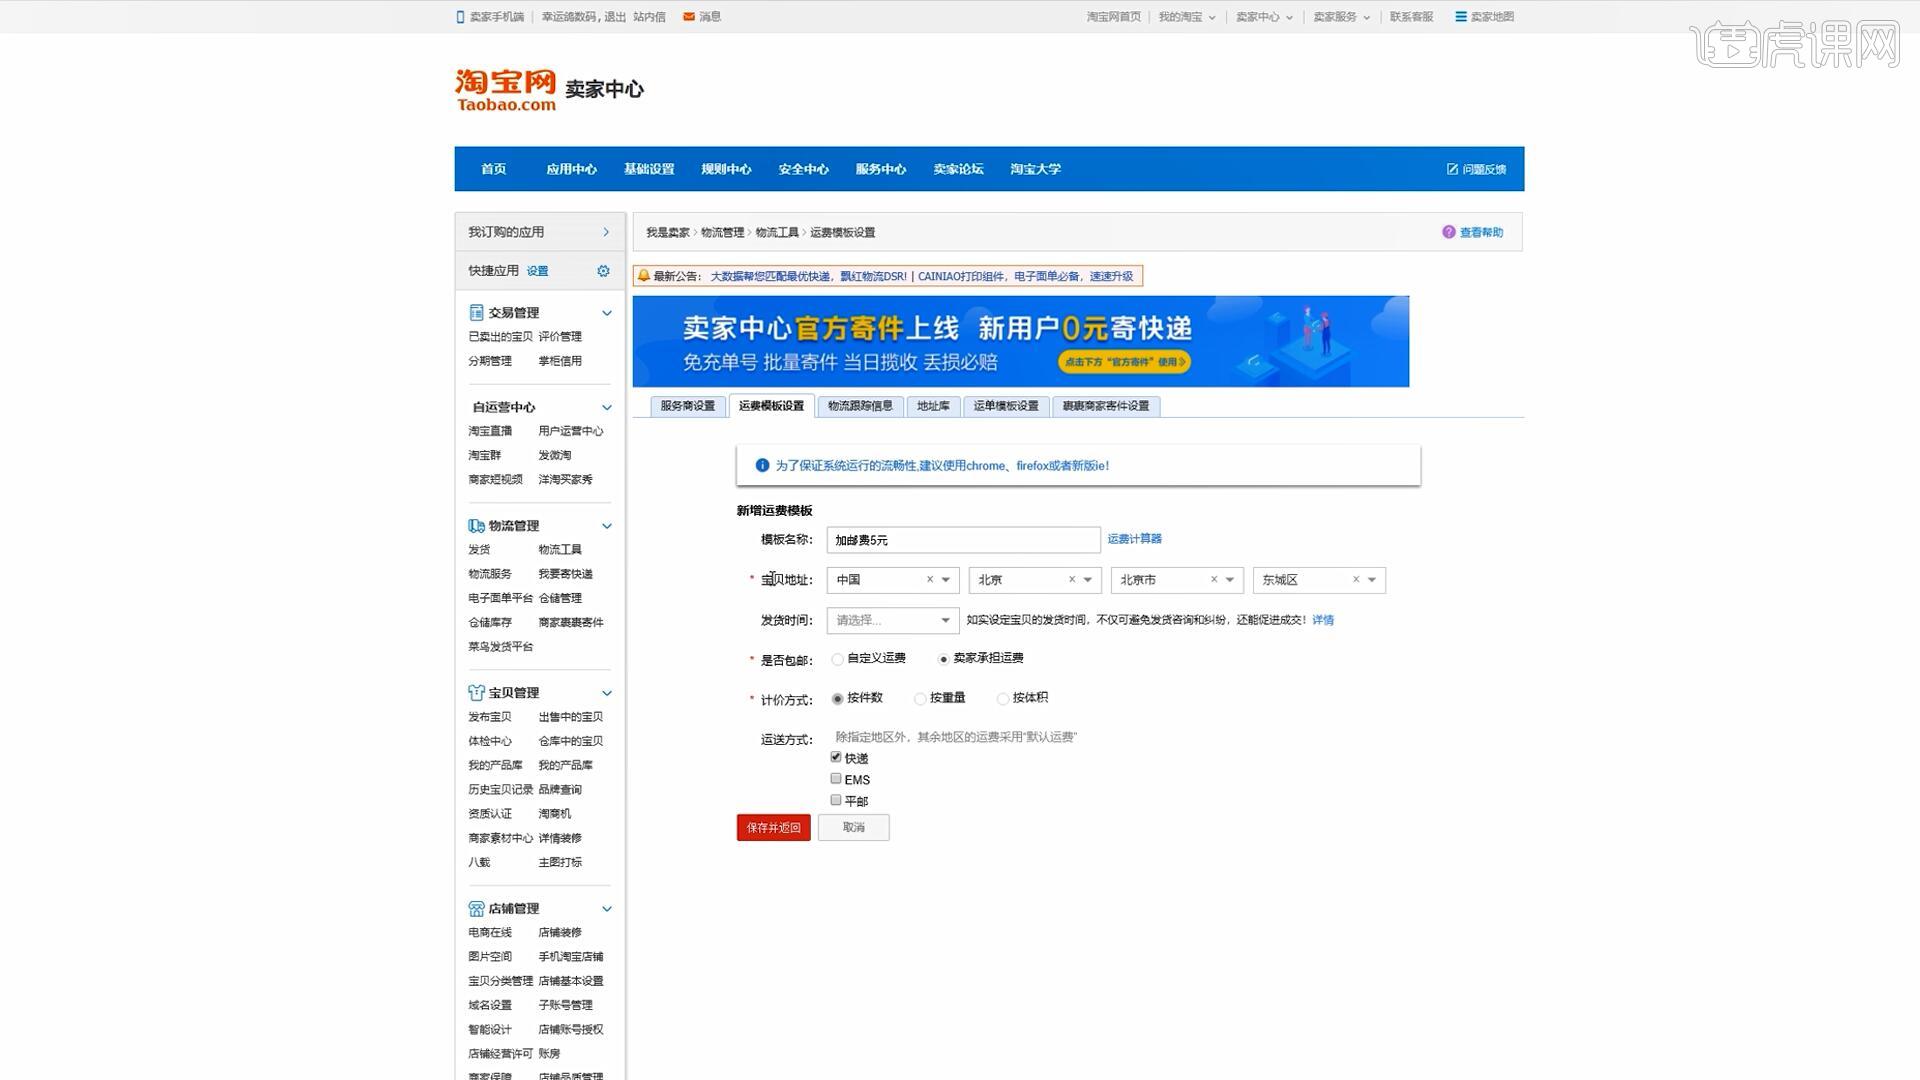Viewport: 1920px width, 1080px height.
Task: Clear the 中国 country selection
Action: click(x=930, y=580)
